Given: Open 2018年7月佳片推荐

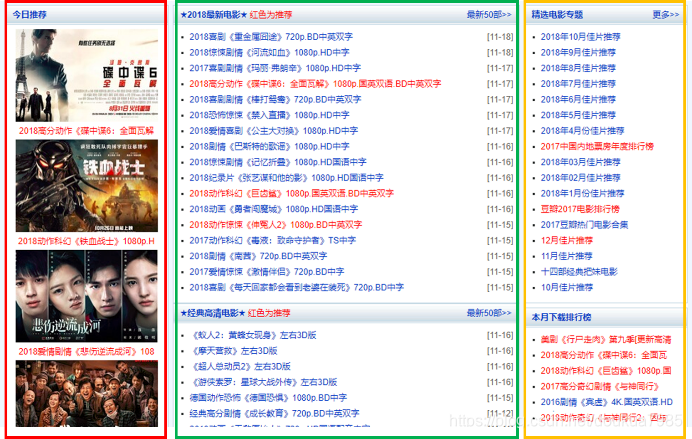Looking at the screenshot, I should [x=578, y=84].
